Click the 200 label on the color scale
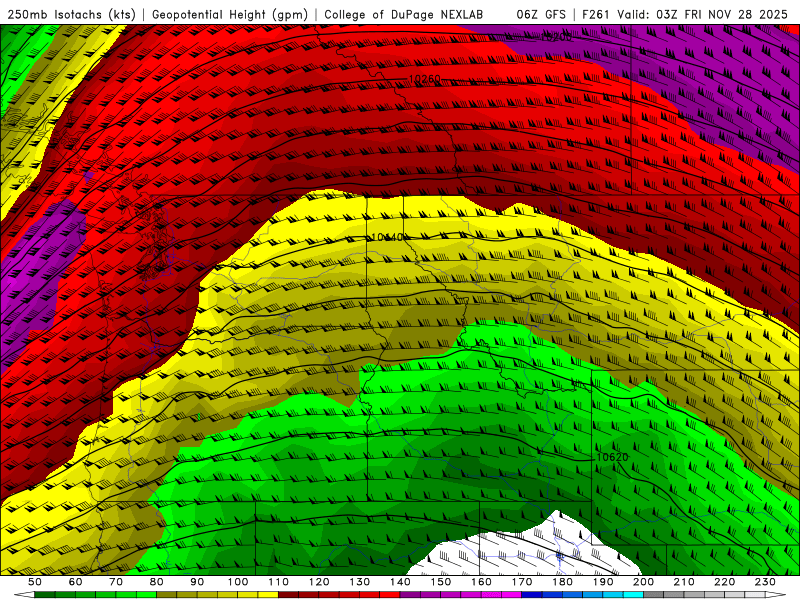800x600 pixels. 644,582
